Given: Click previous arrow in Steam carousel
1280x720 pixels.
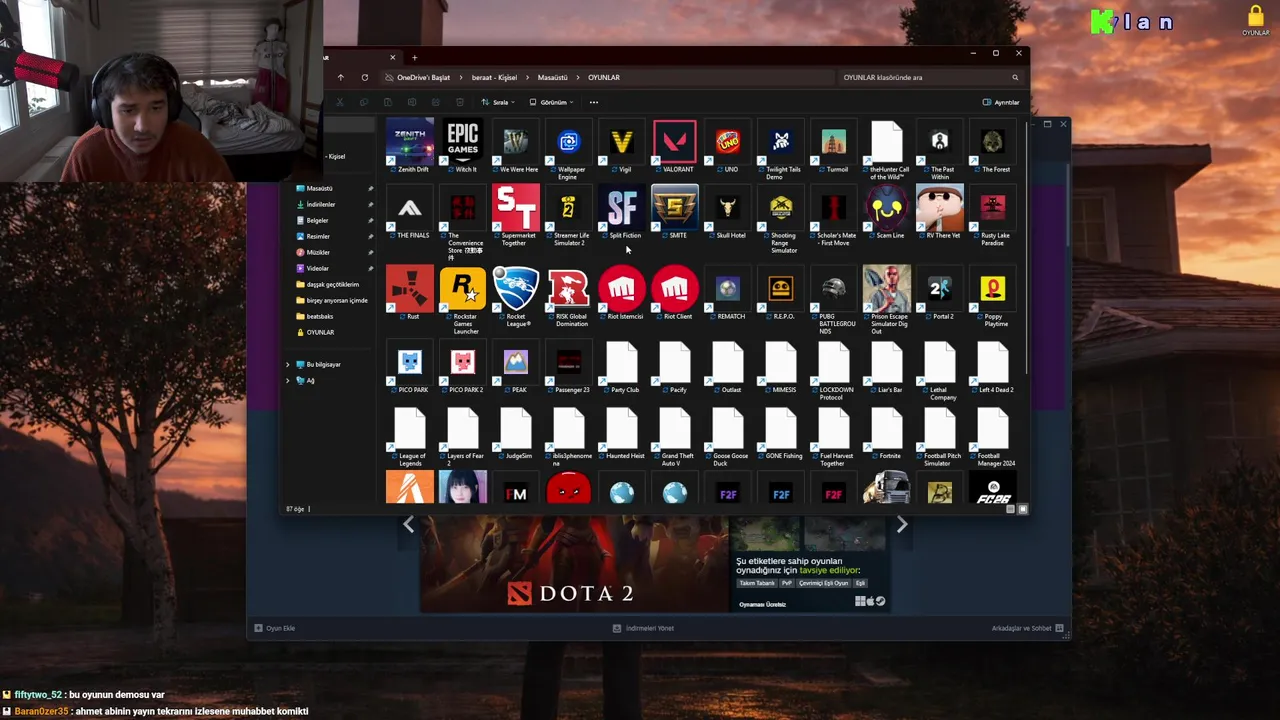Looking at the screenshot, I should (x=408, y=525).
